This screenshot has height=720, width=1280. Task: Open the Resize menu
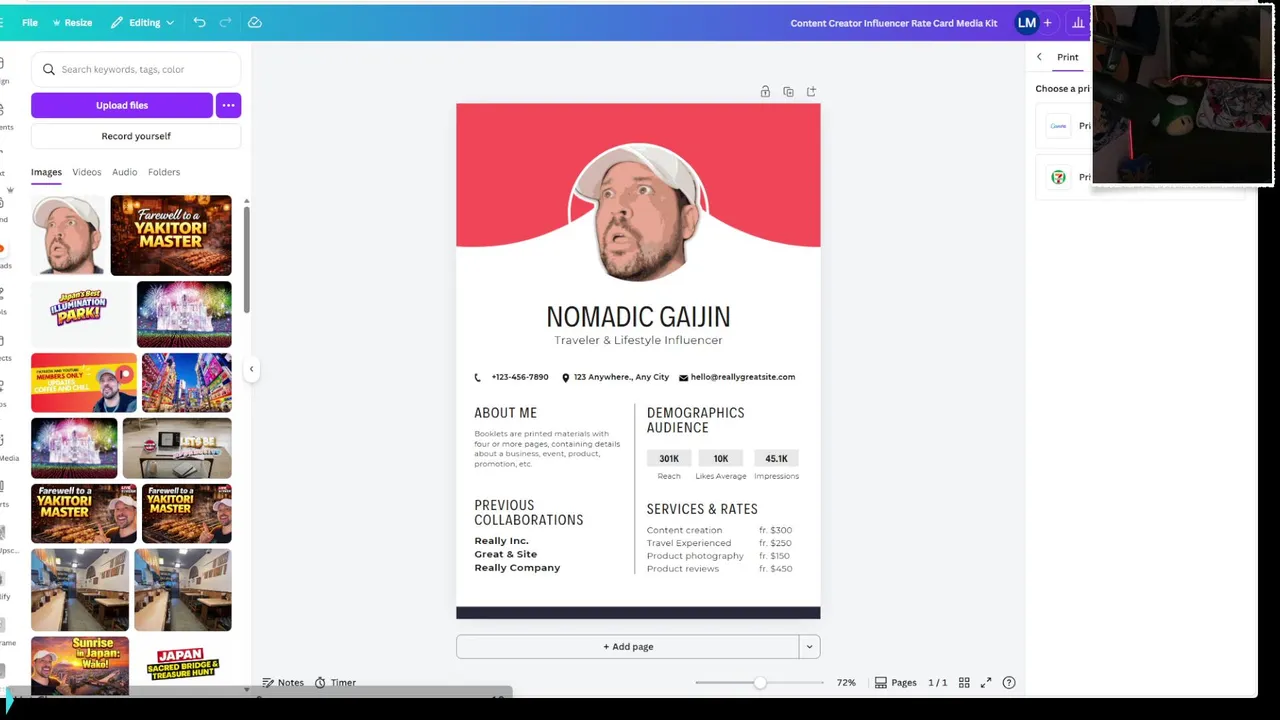pos(70,22)
